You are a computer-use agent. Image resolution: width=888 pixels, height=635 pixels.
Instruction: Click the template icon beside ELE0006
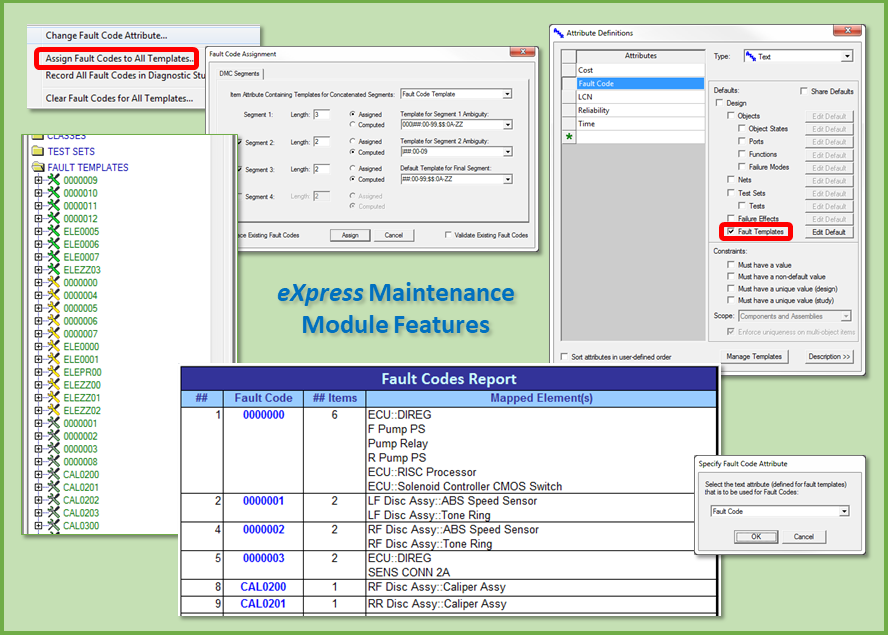point(54,244)
